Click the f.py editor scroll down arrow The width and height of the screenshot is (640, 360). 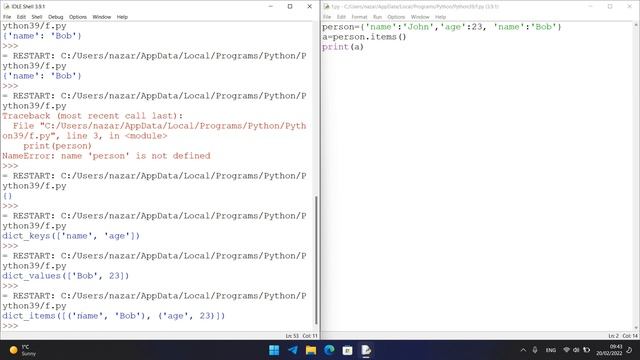click(636, 327)
